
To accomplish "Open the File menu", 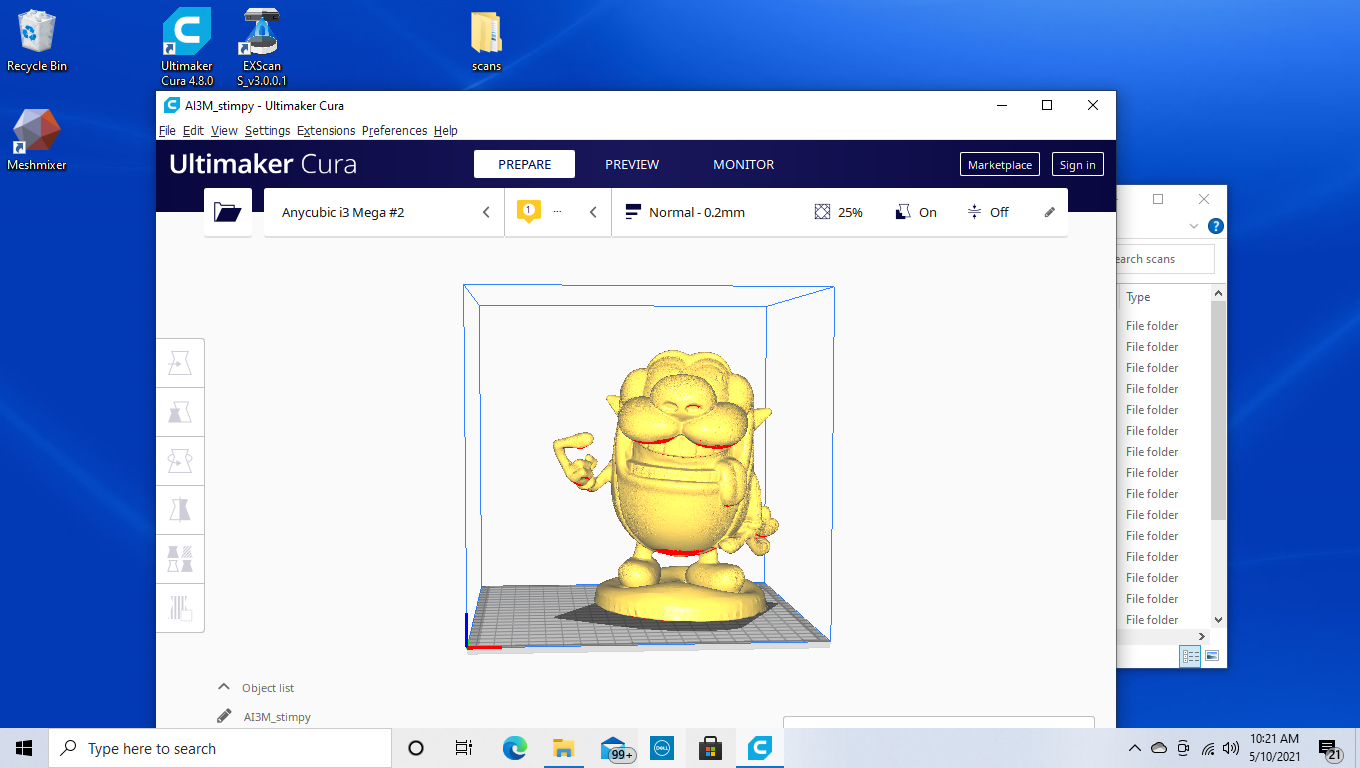I will (x=167, y=131).
